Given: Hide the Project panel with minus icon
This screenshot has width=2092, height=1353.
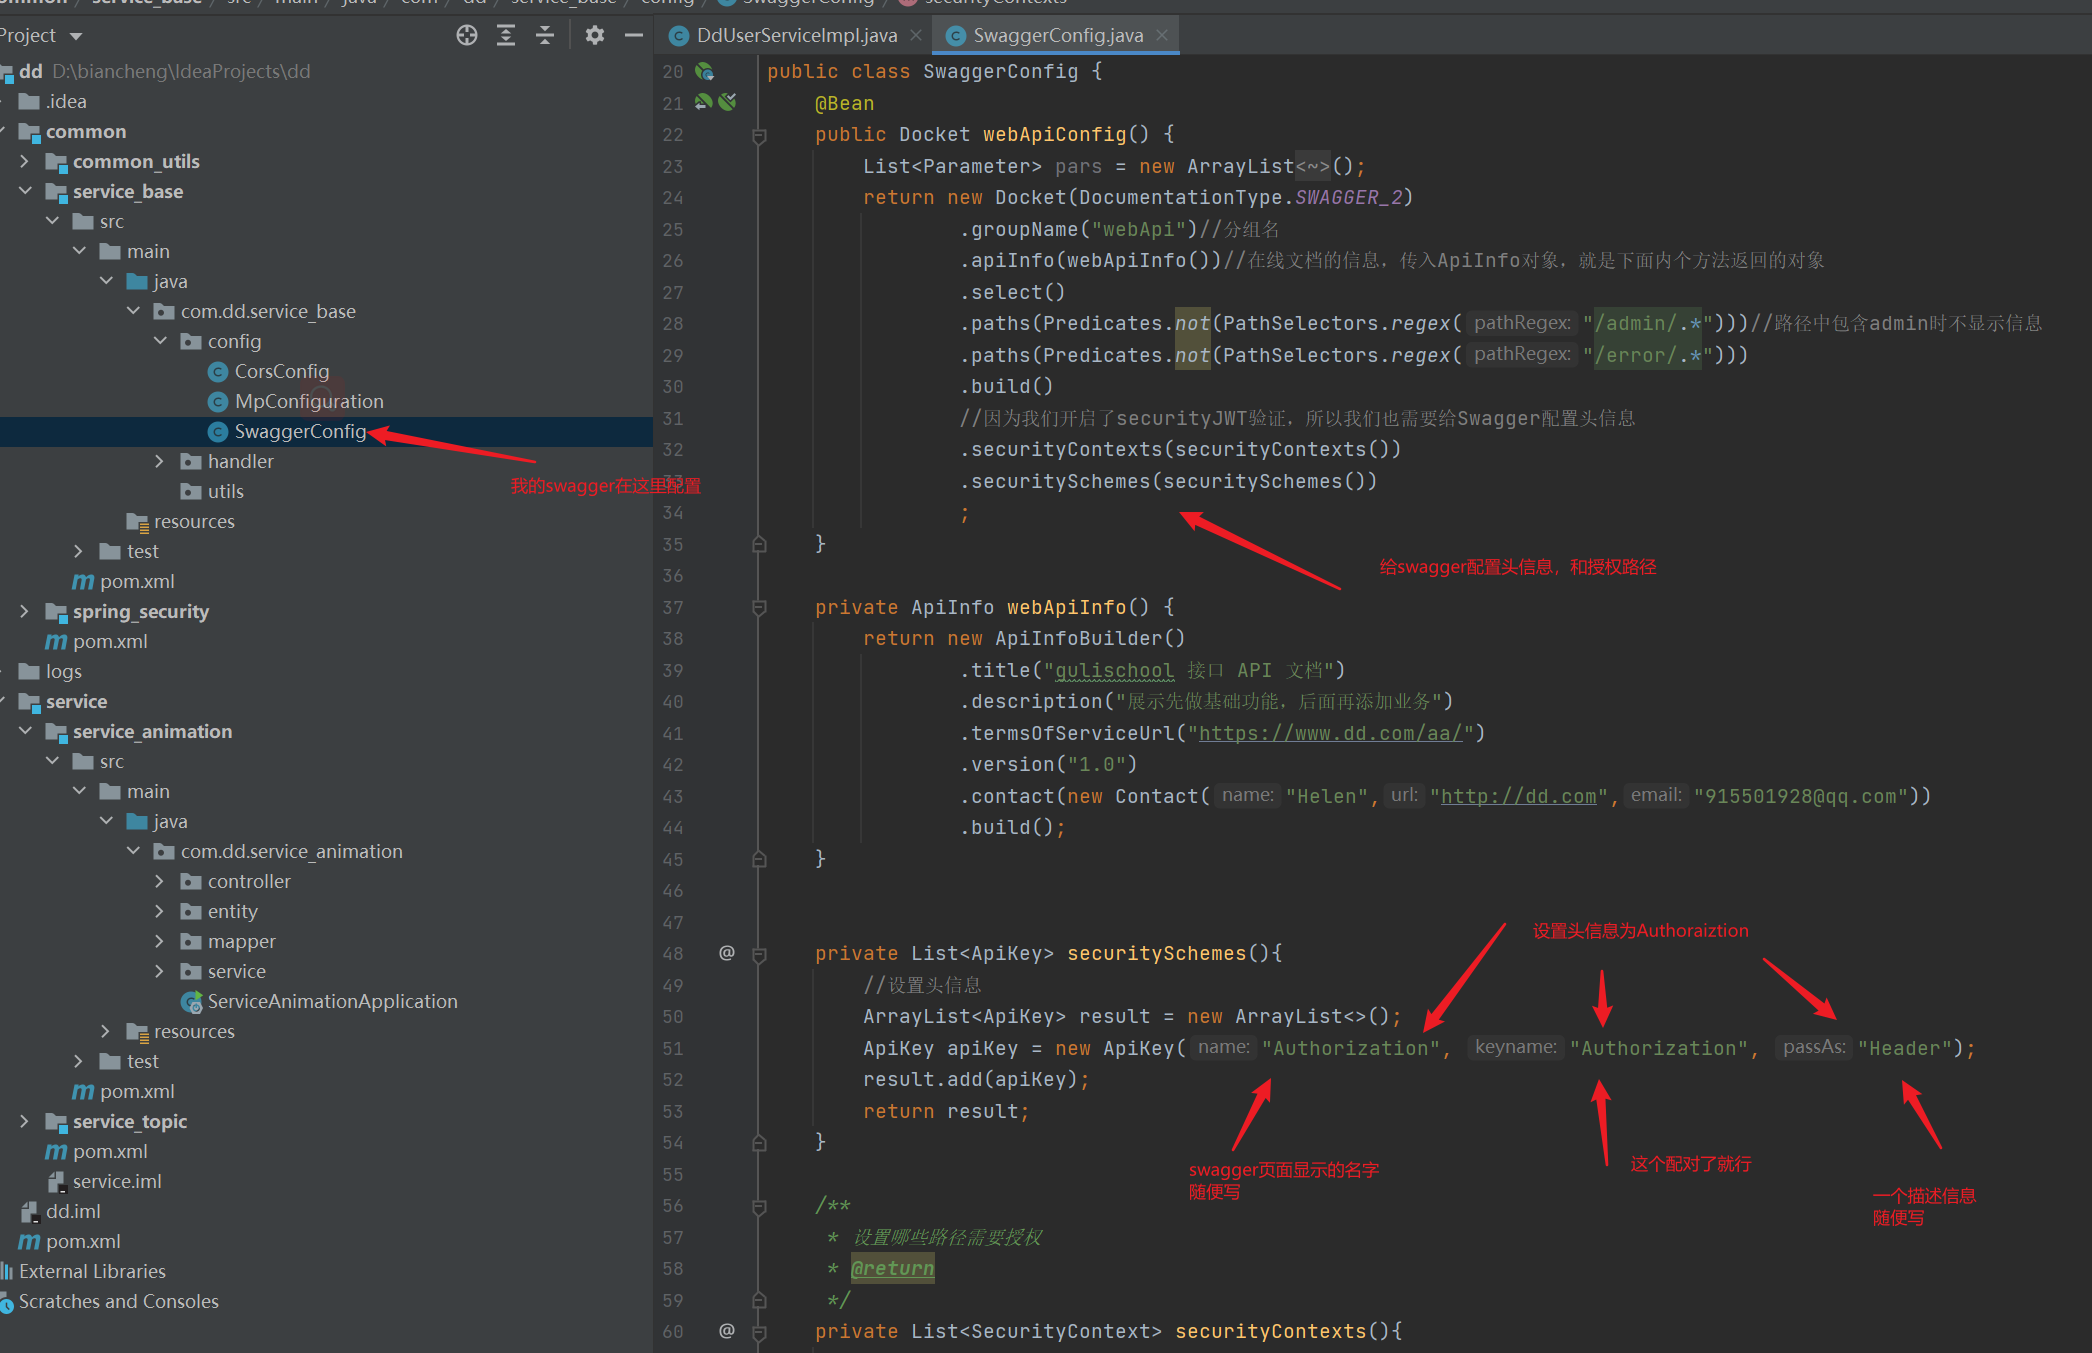Looking at the screenshot, I should click(633, 36).
